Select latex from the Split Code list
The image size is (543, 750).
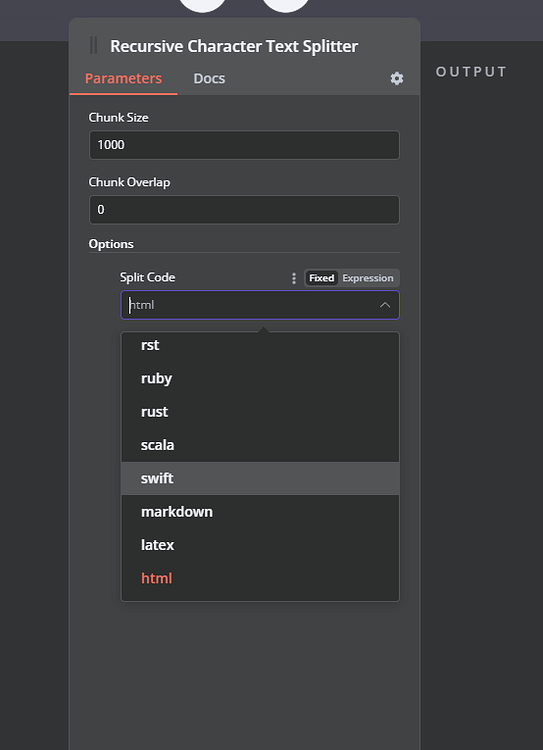click(260, 545)
